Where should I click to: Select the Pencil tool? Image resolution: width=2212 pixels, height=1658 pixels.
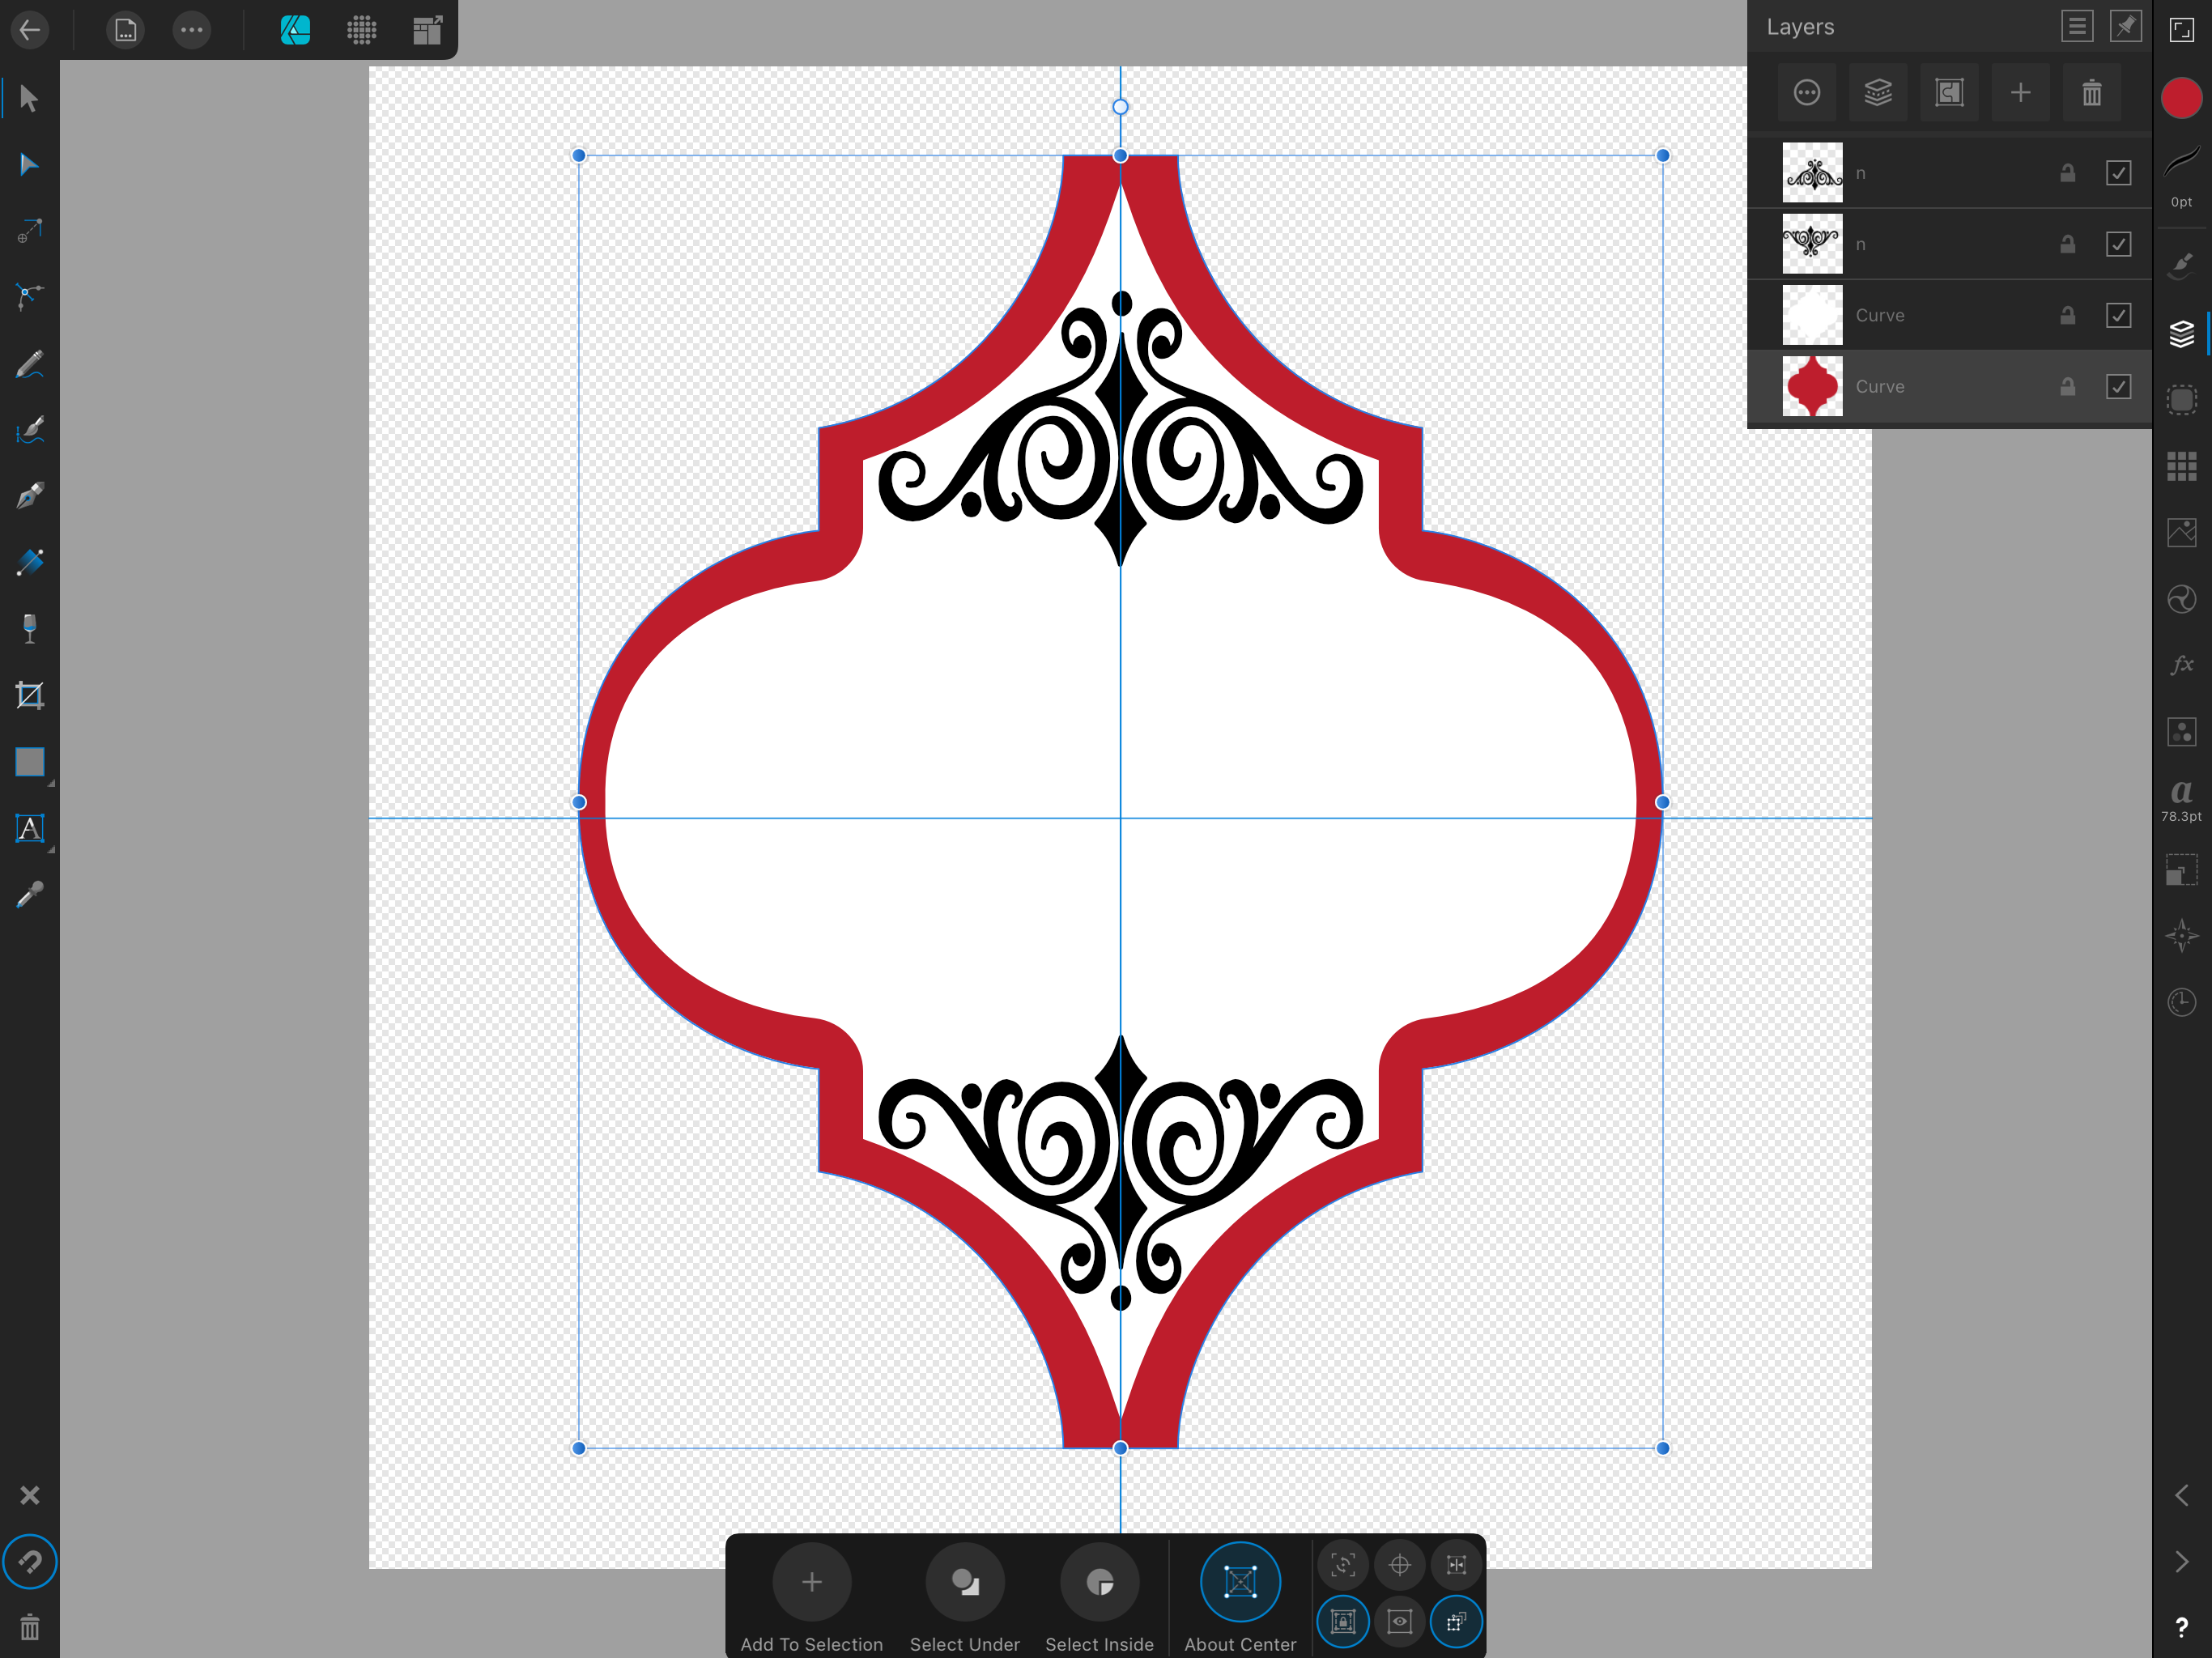(29, 364)
